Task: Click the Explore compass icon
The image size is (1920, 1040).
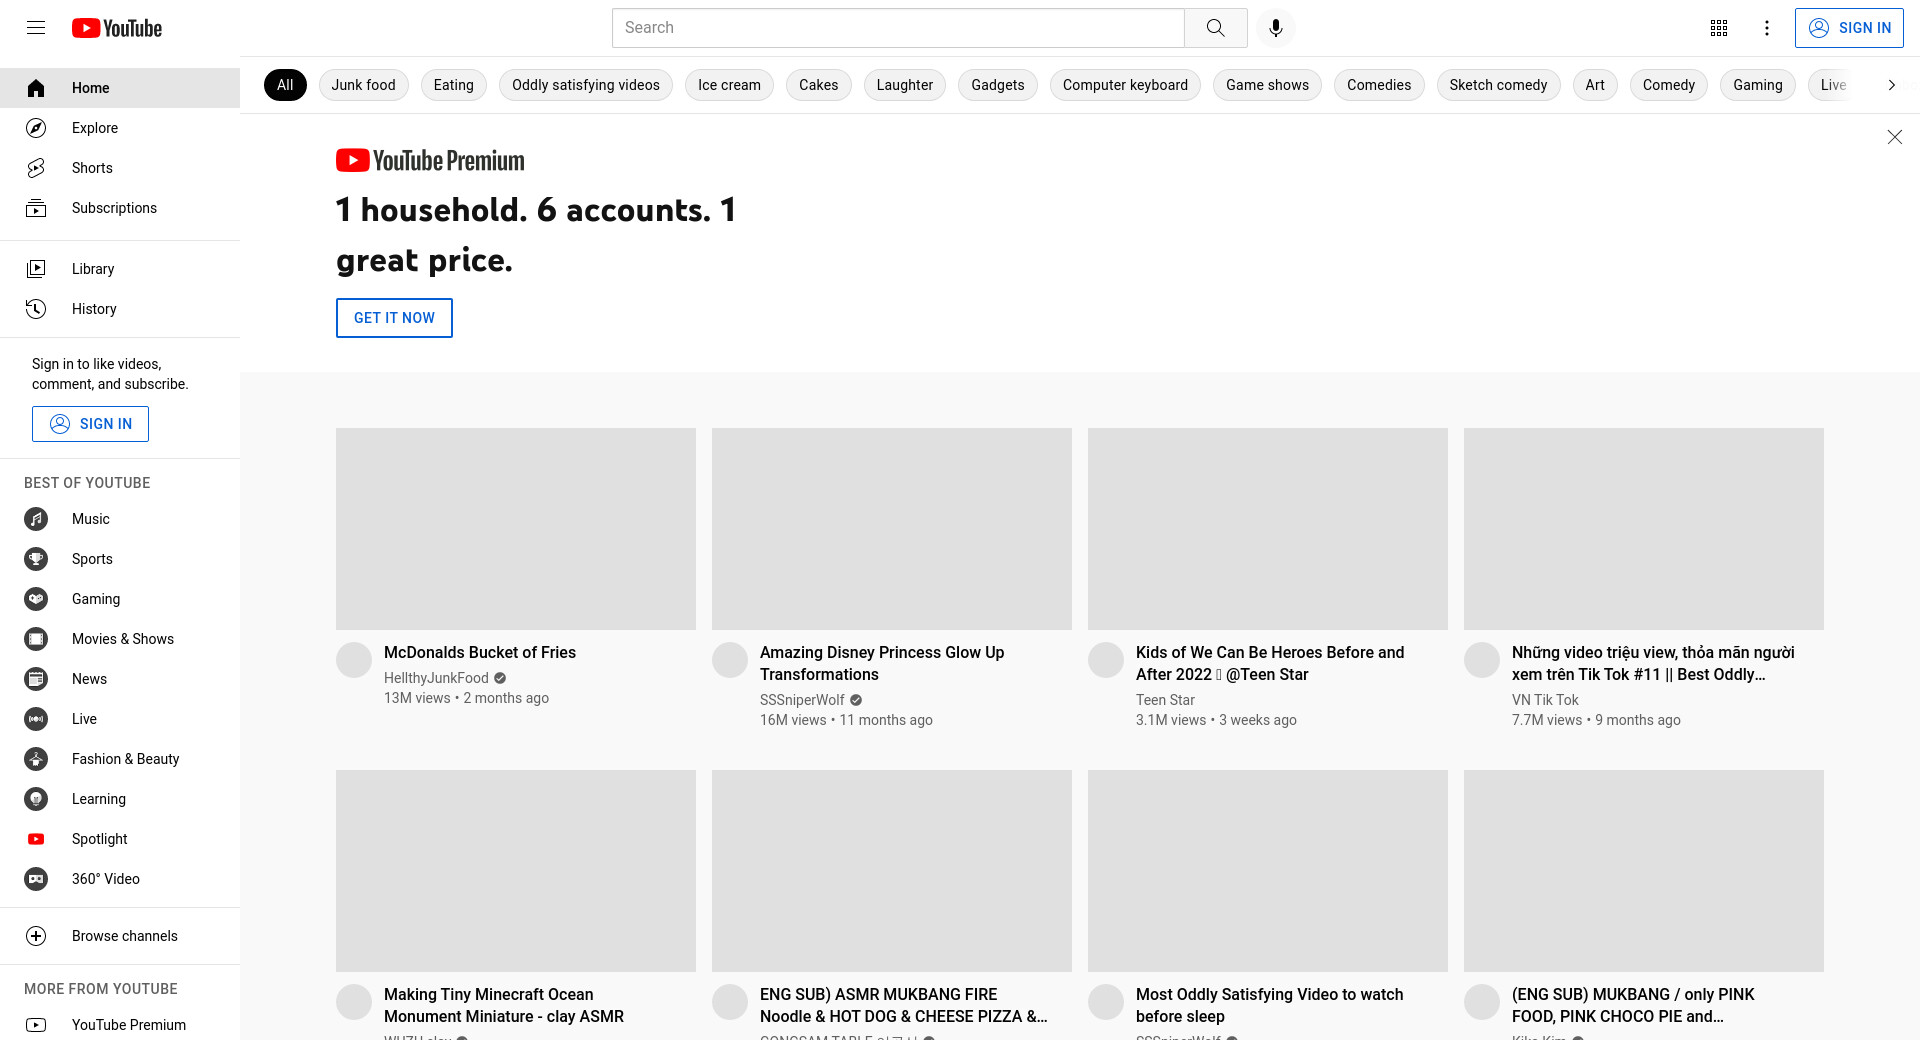Action: [36, 128]
